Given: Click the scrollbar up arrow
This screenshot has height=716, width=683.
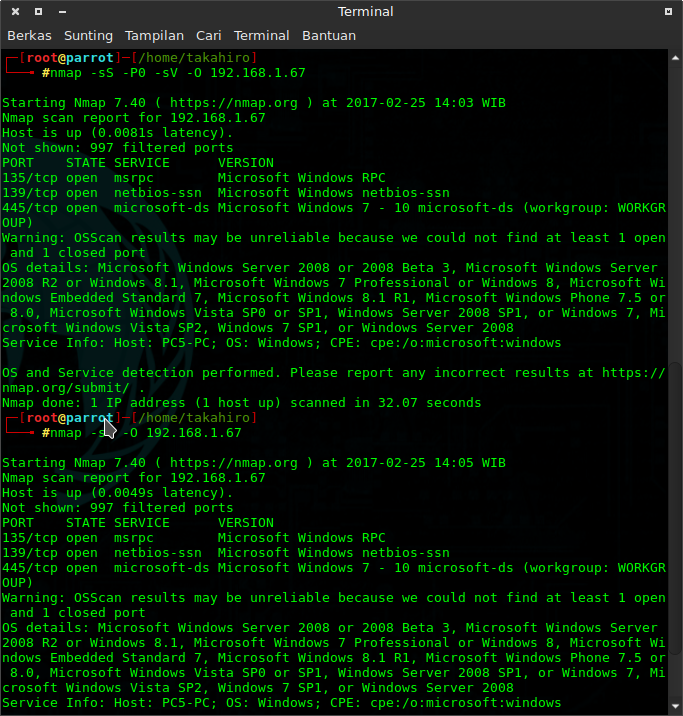Looking at the screenshot, I should [675, 58].
